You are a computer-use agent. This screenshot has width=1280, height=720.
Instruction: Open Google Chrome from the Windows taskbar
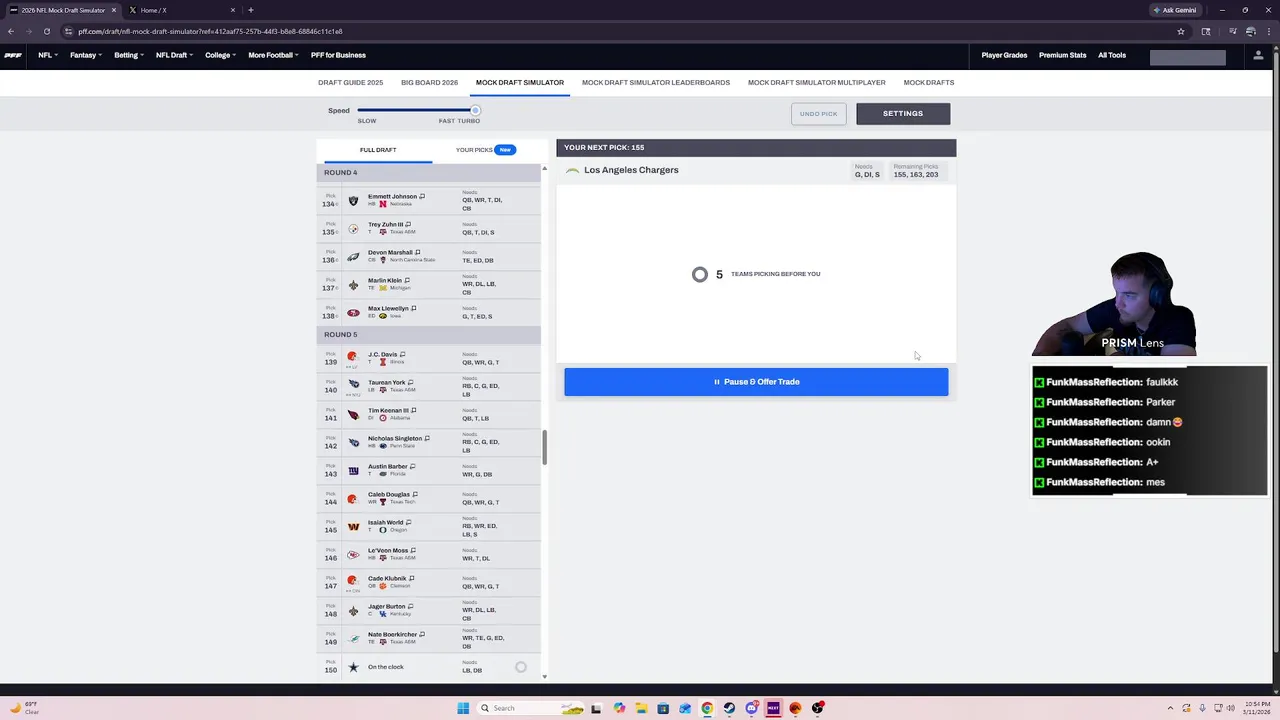click(x=707, y=708)
